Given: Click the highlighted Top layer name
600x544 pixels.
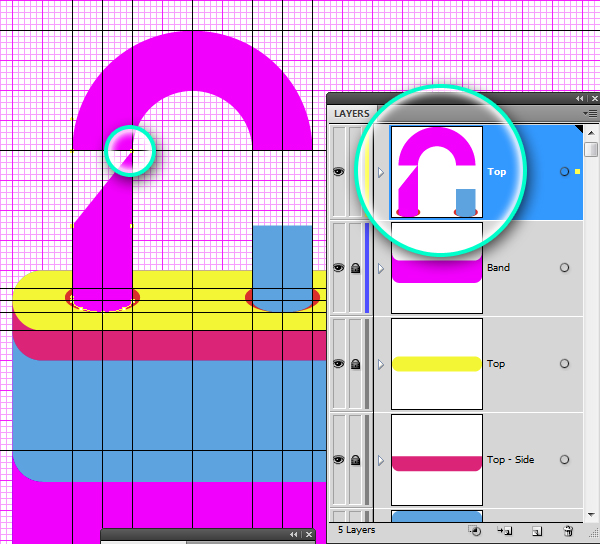Looking at the screenshot, I should click(x=497, y=171).
